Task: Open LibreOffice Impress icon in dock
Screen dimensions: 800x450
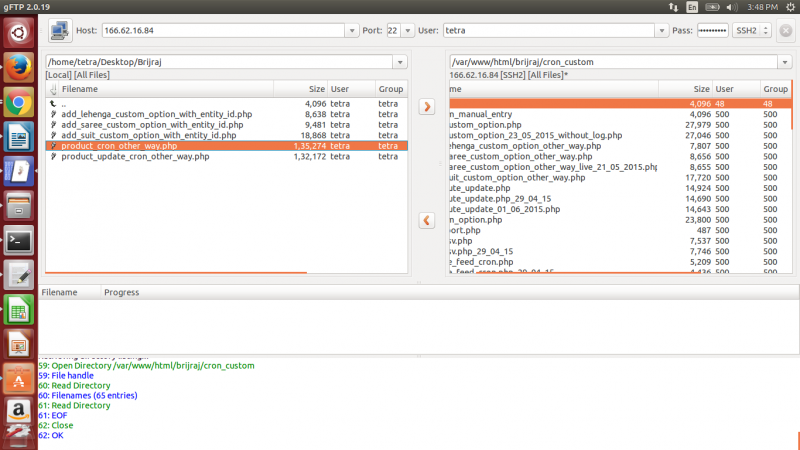Action: click(18, 345)
